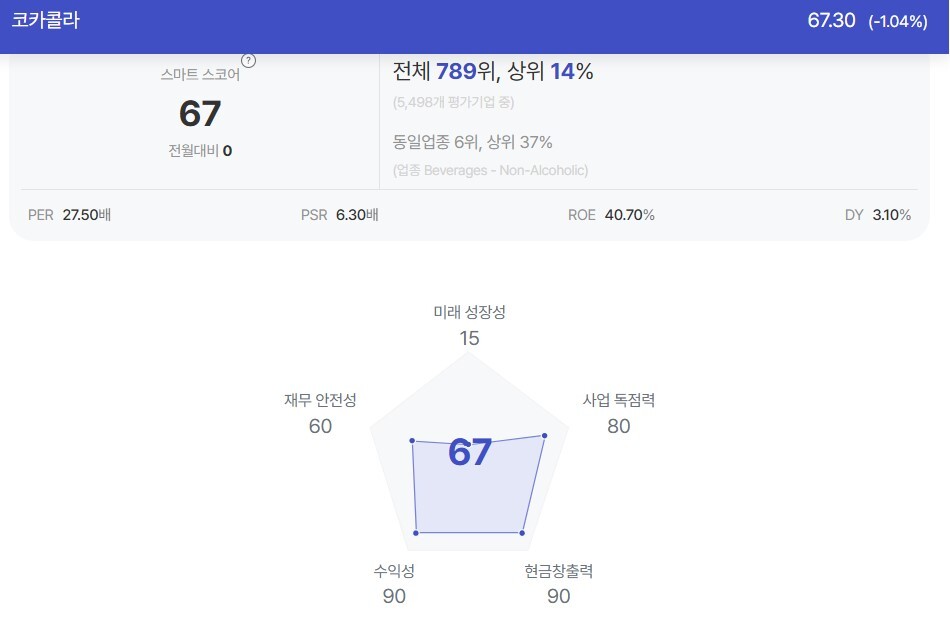Click the 67.30 stock price in header
This screenshot has width=950, height=625.
831,21
